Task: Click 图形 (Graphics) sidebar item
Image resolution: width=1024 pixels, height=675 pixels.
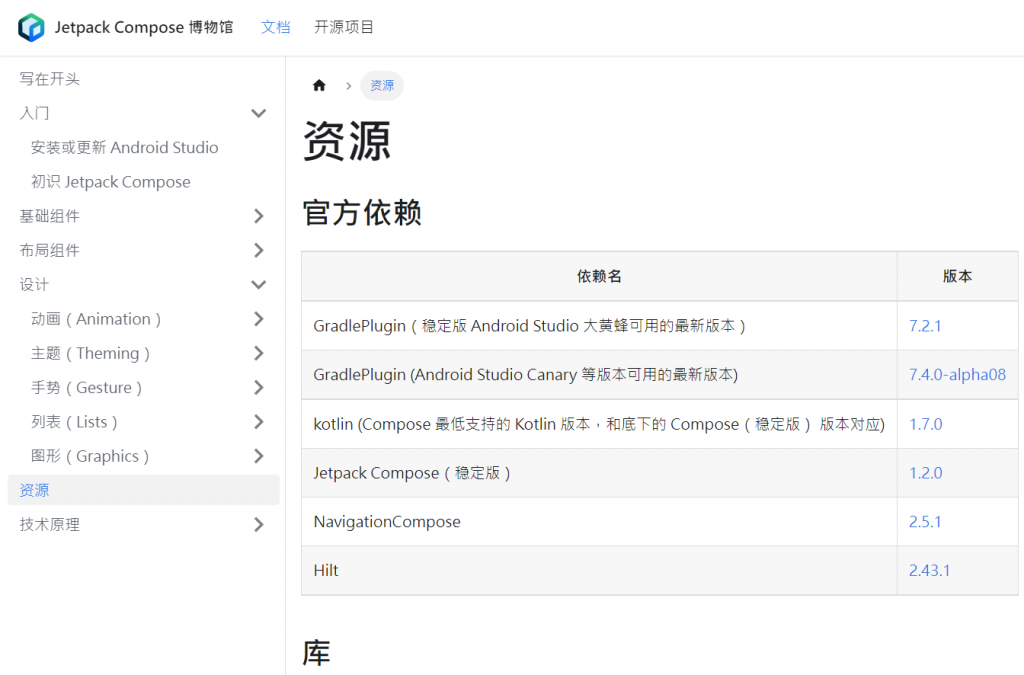Action: (90, 456)
